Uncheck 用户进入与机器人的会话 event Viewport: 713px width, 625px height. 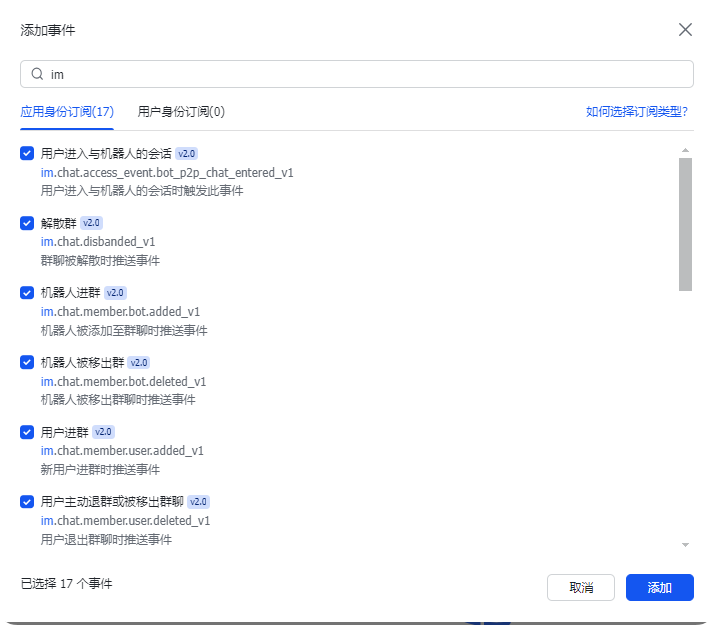pos(27,154)
